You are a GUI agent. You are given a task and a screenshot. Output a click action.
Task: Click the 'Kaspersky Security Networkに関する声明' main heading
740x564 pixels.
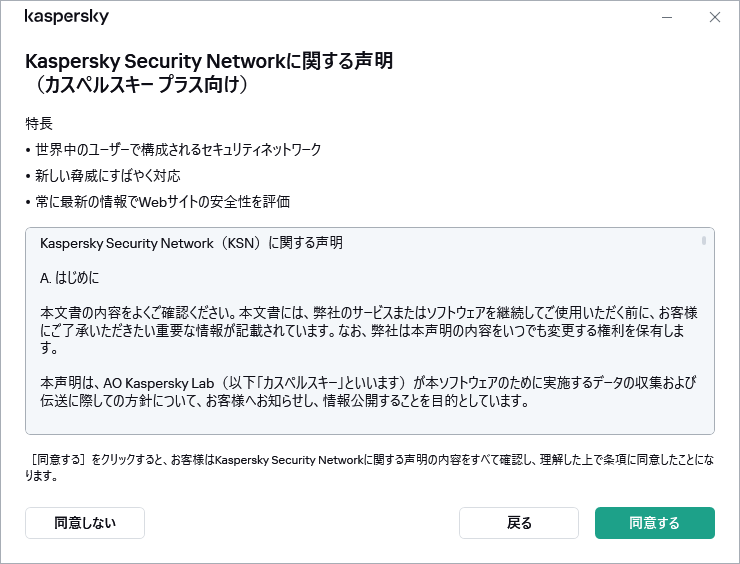point(208,61)
